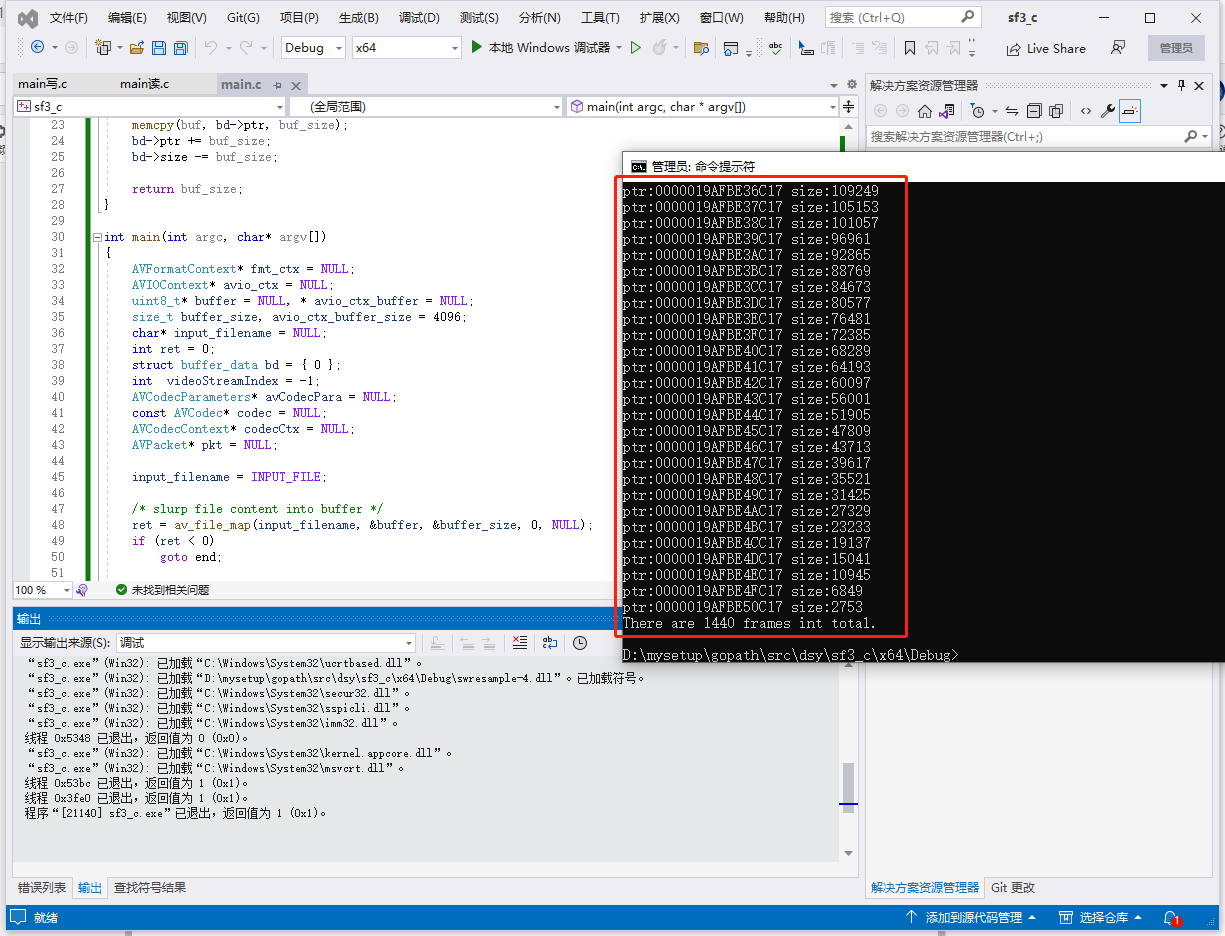This screenshot has height=936, width=1225.
Task: Click the Visual Studio search box
Action: 902,17
